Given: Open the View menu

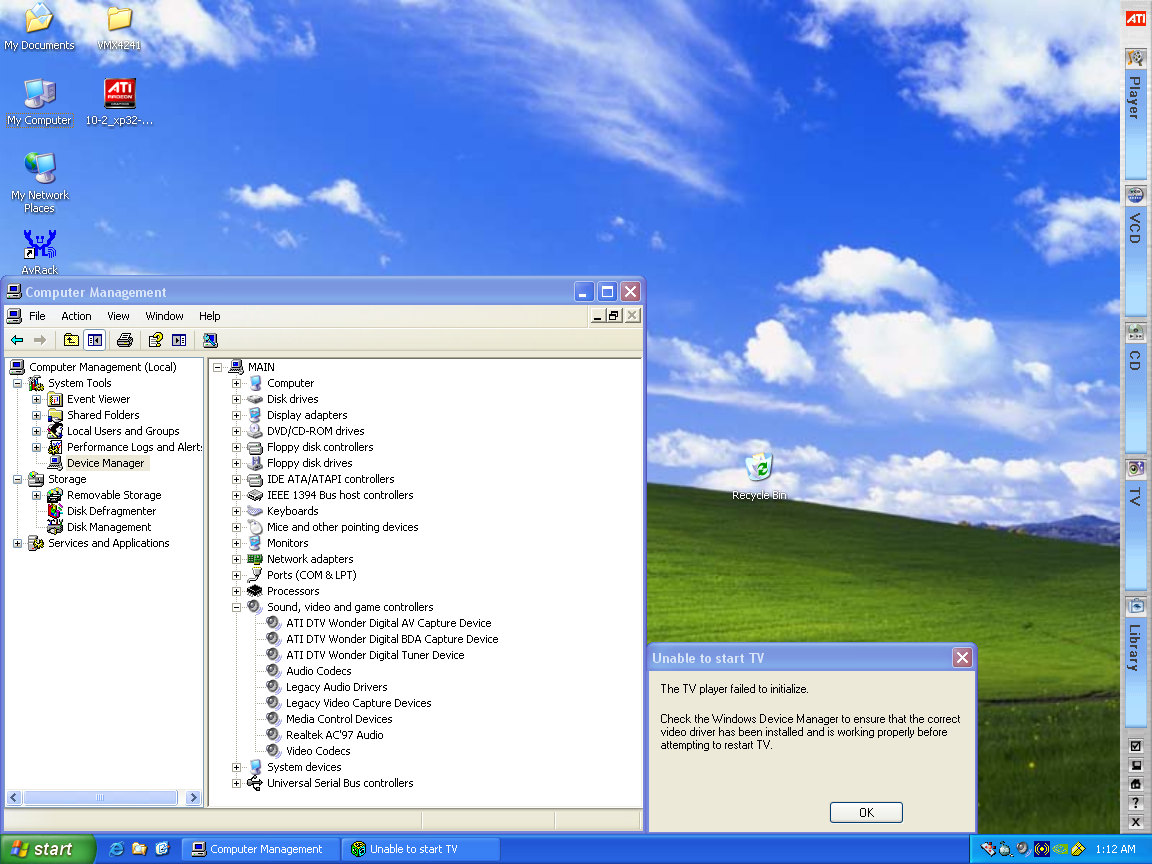Looking at the screenshot, I should tap(118, 316).
